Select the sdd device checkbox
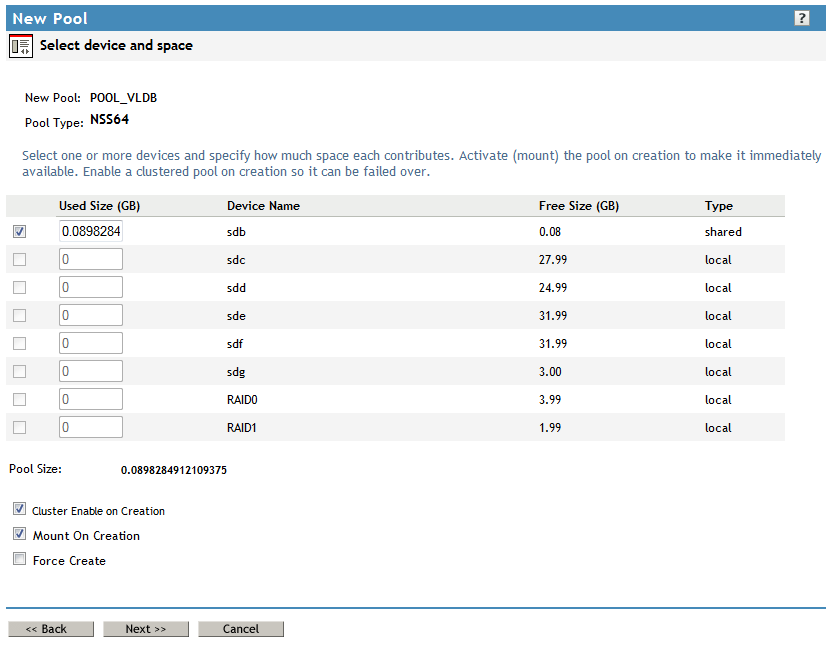830x654 pixels. point(21,286)
